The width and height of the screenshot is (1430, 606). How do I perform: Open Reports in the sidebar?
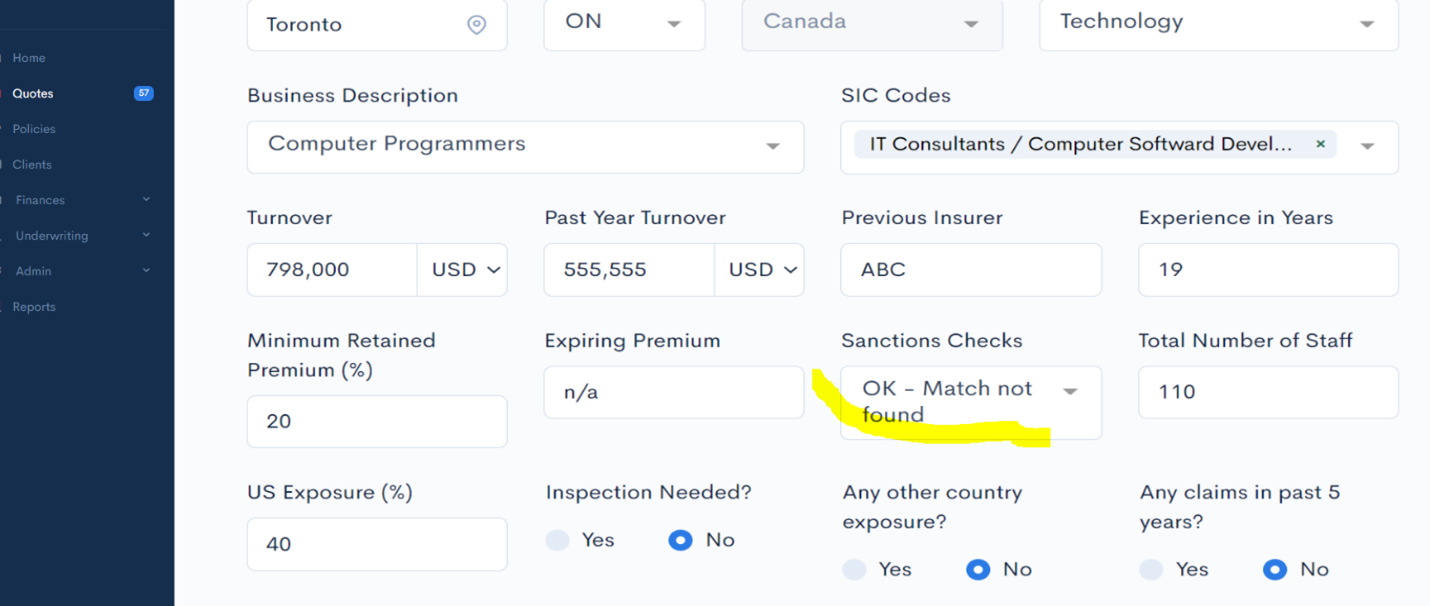[x=34, y=307]
